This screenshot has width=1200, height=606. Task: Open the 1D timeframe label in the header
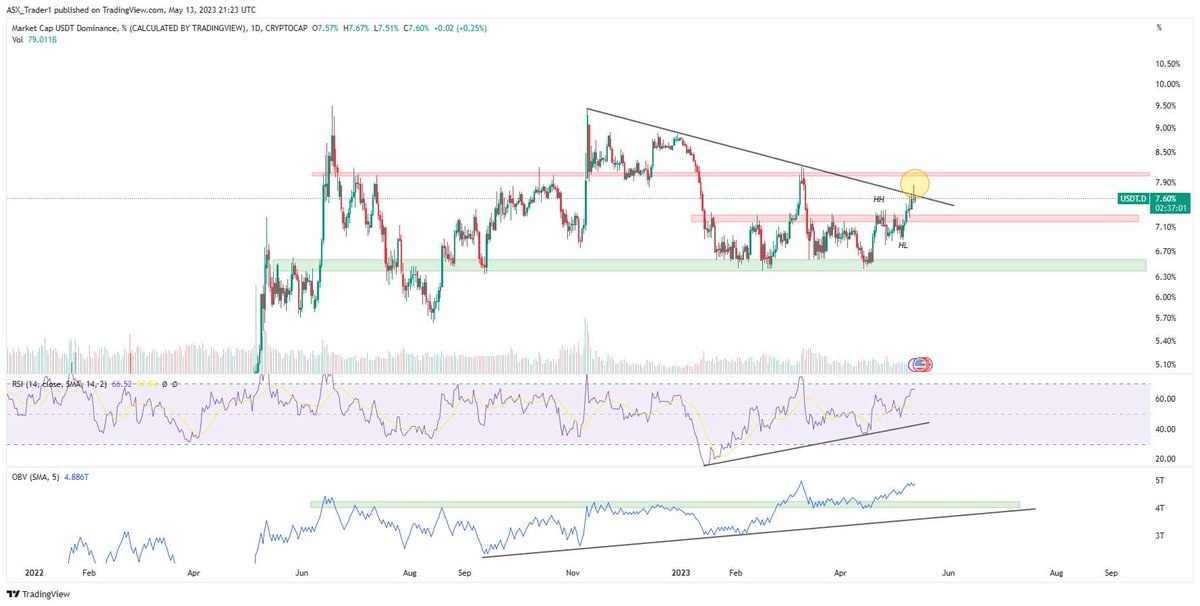253,27
